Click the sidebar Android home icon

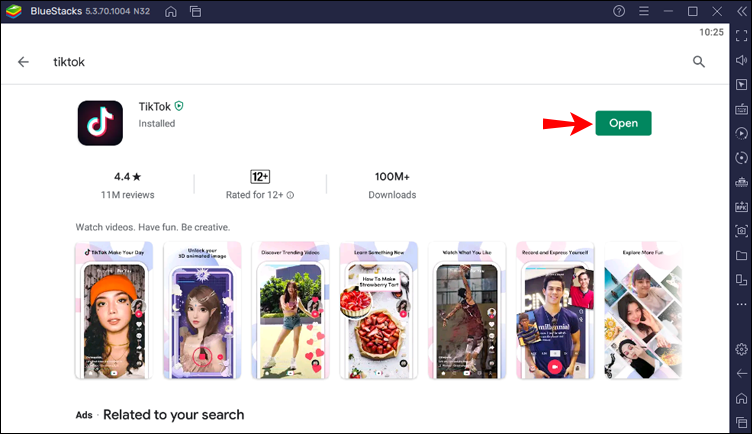click(741, 398)
